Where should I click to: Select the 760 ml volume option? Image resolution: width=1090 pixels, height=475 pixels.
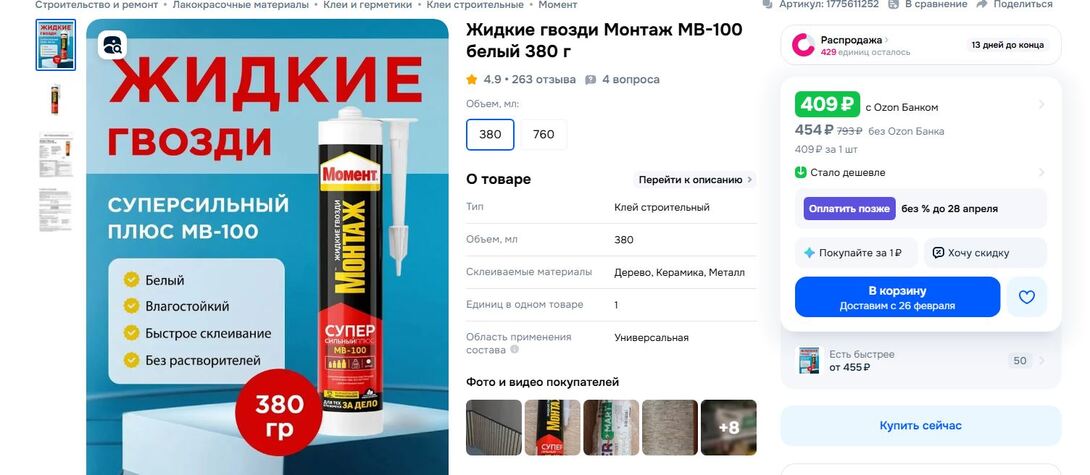coord(544,134)
